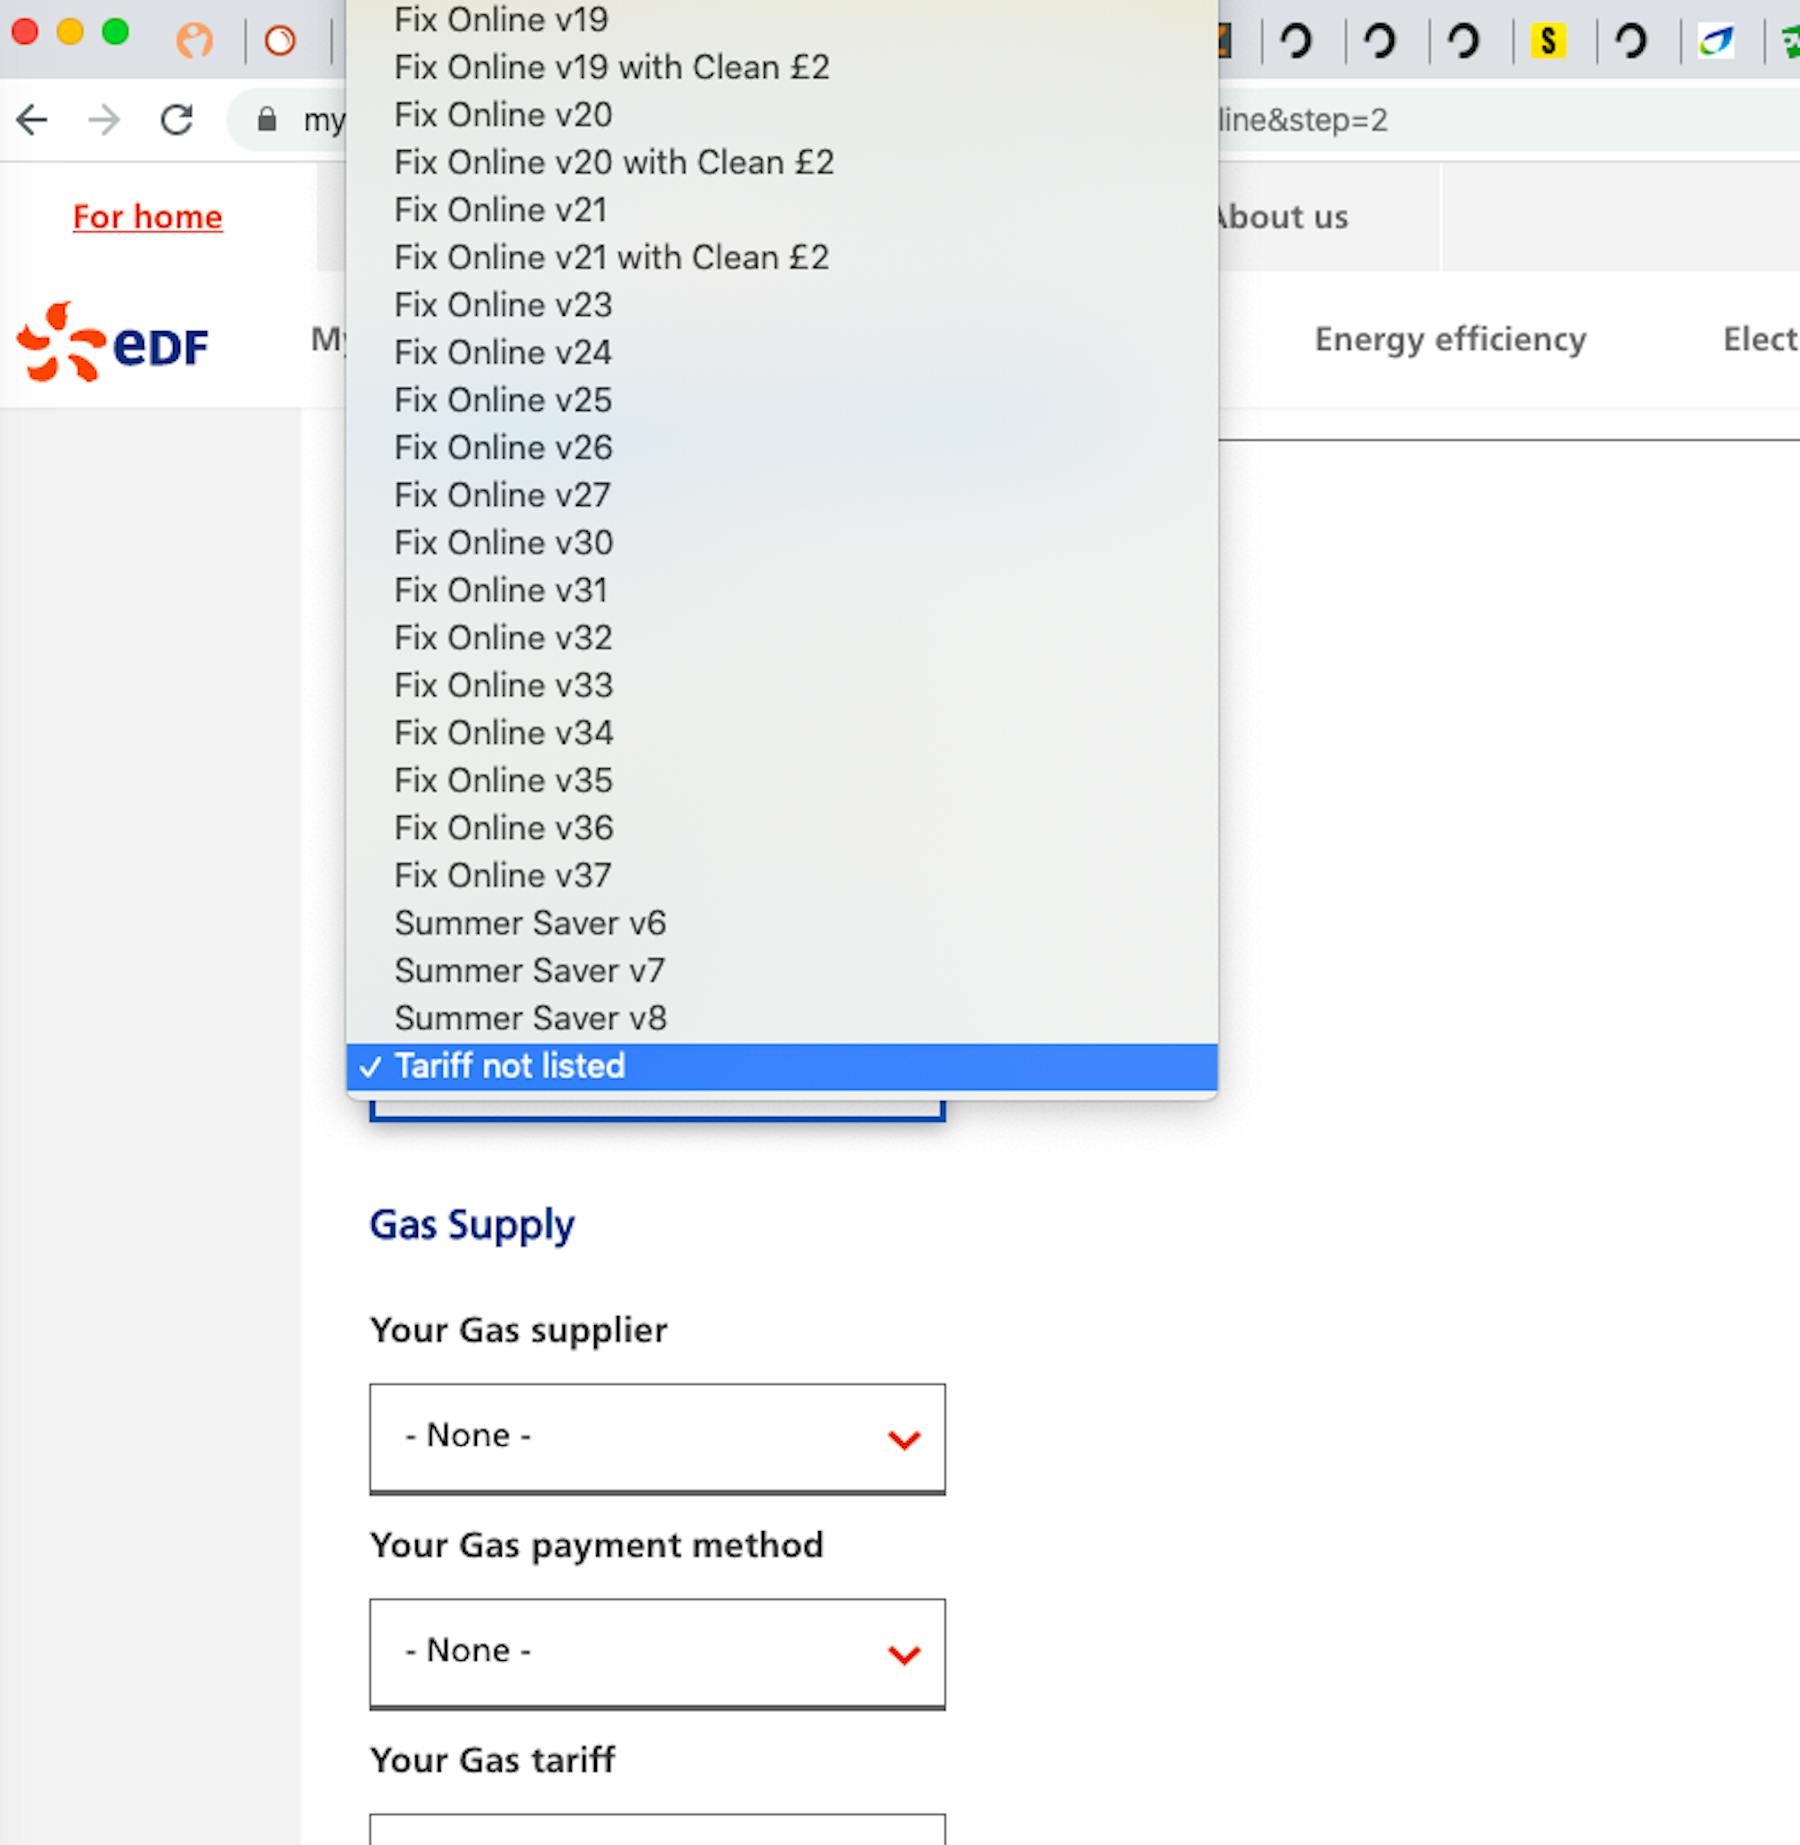Choose Summer Saver v6 tariff

tap(782, 922)
